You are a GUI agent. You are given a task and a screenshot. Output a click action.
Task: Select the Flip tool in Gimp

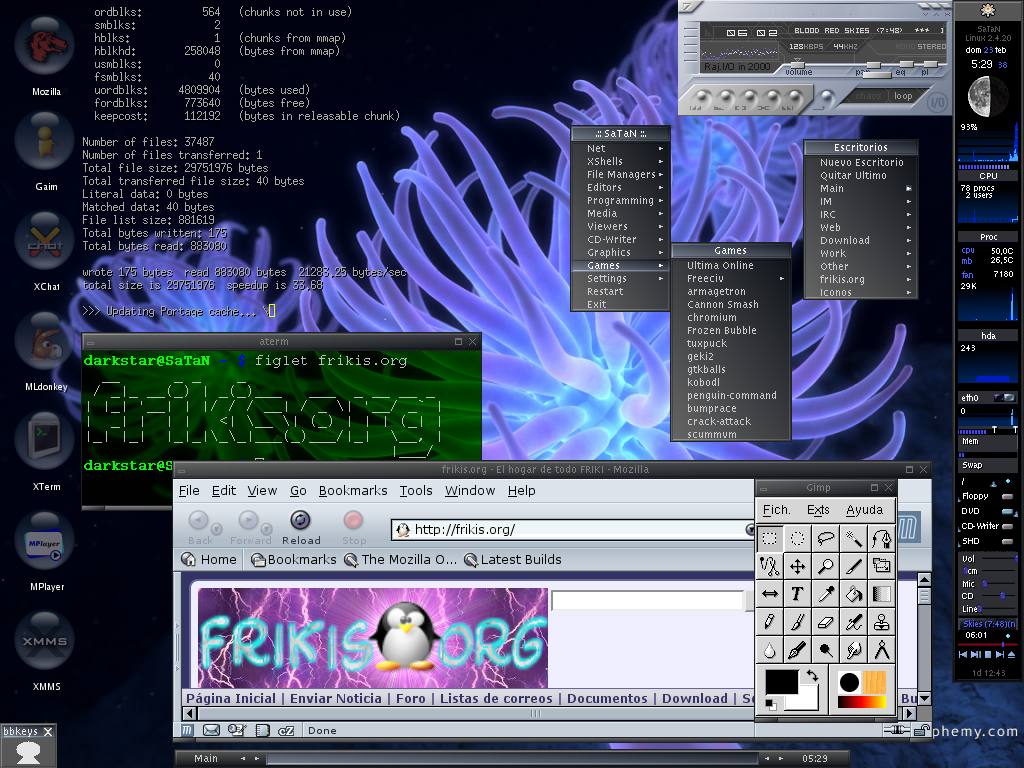[770, 594]
